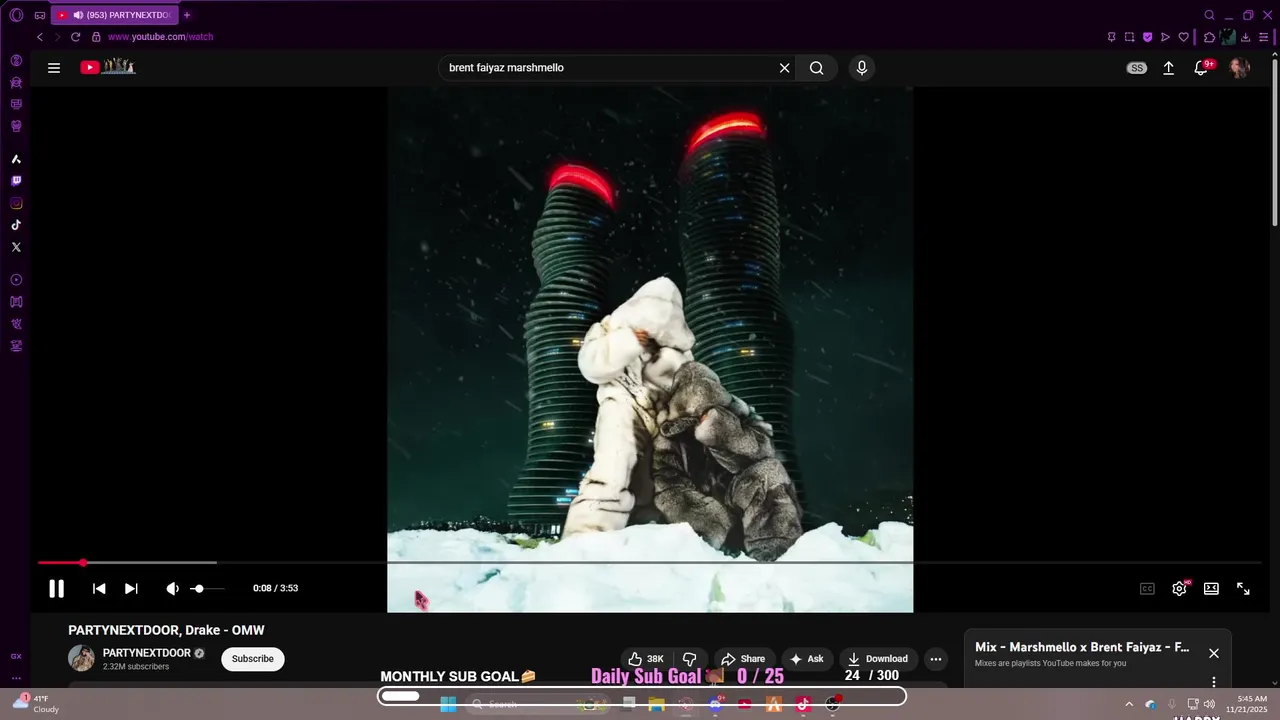Show hidden system tray icons chevron
Image resolution: width=1280 pixels, height=720 pixels.
tap(1129, 704)
